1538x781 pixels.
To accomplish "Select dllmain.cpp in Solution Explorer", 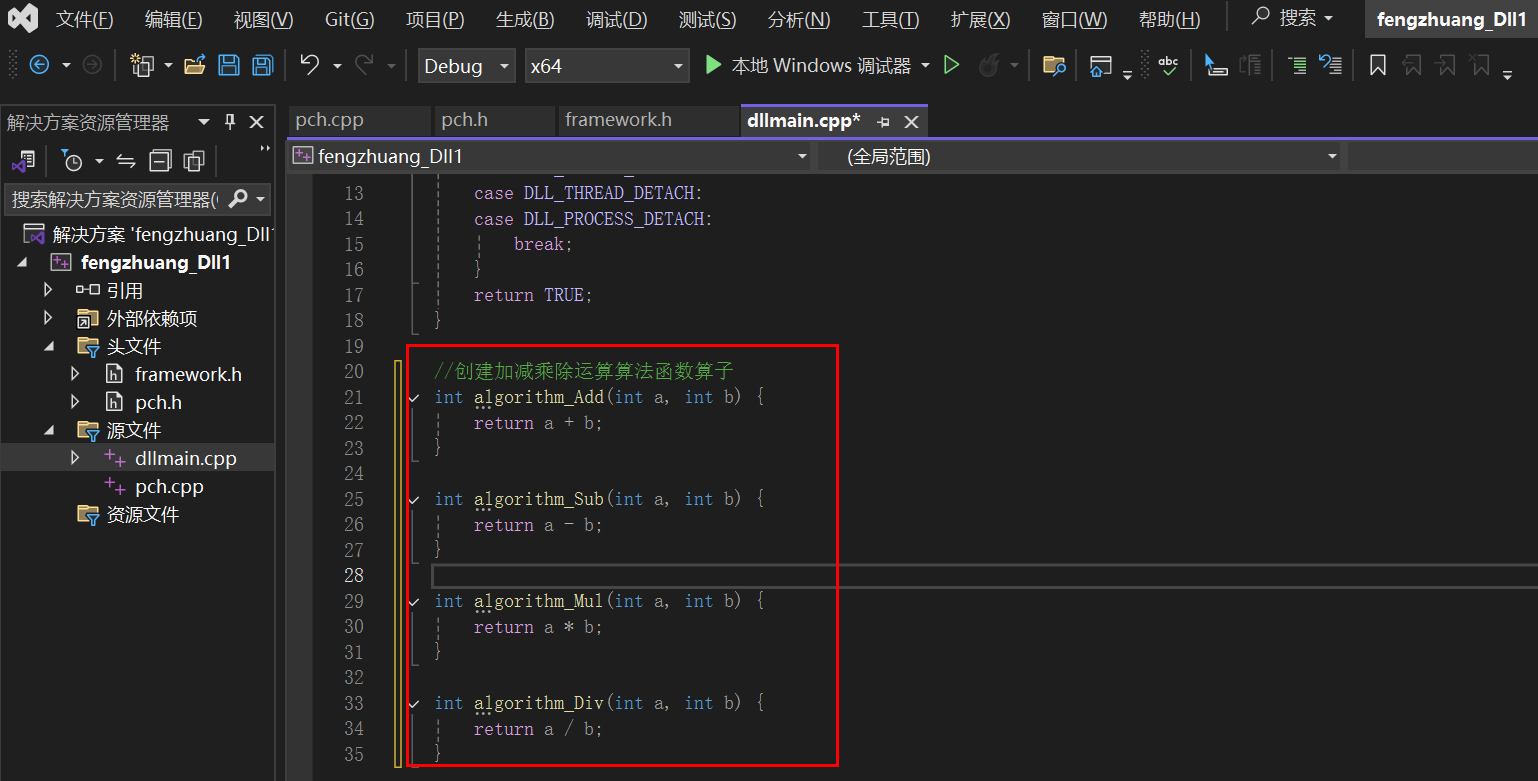I will [x=186, y=458].
